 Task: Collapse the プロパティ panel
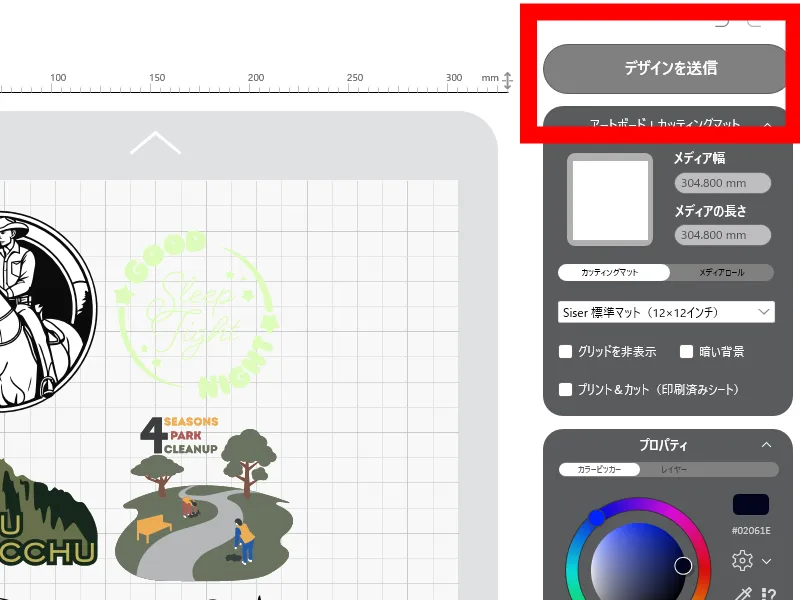click(x=766, y=445)
